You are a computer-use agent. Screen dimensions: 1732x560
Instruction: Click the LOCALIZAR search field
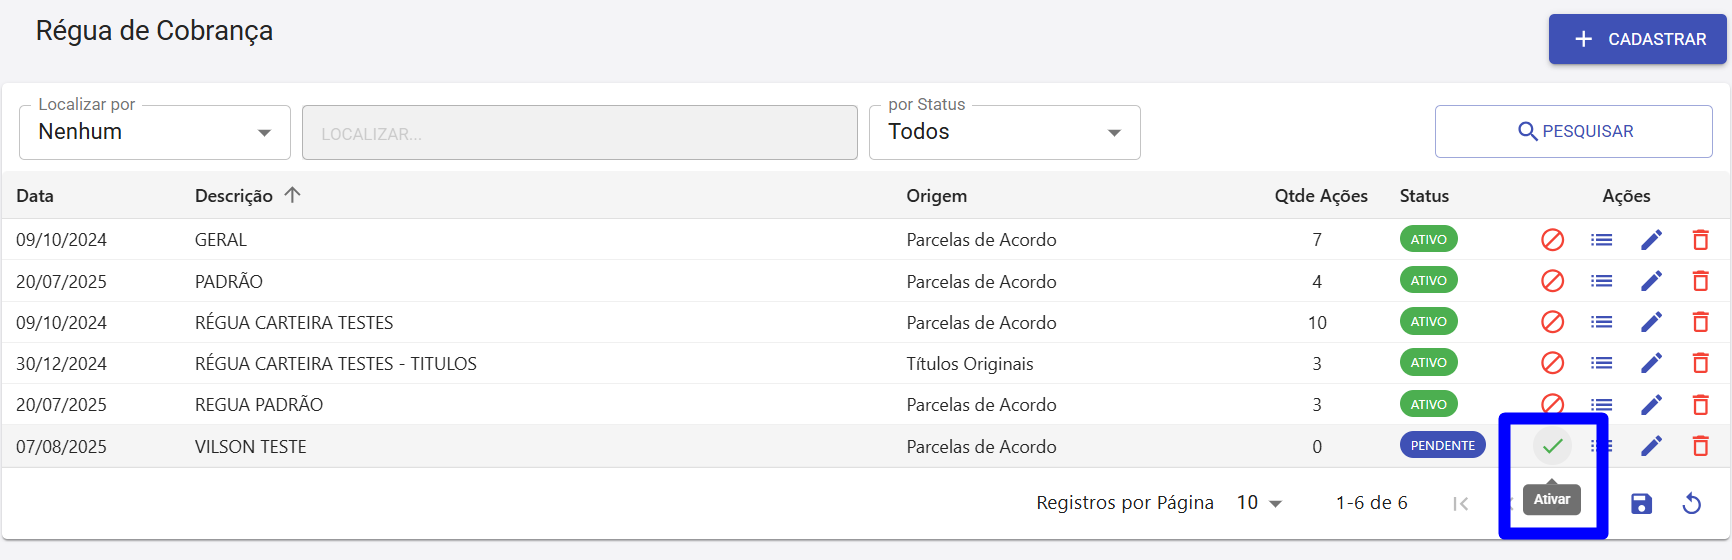point(580,133)
